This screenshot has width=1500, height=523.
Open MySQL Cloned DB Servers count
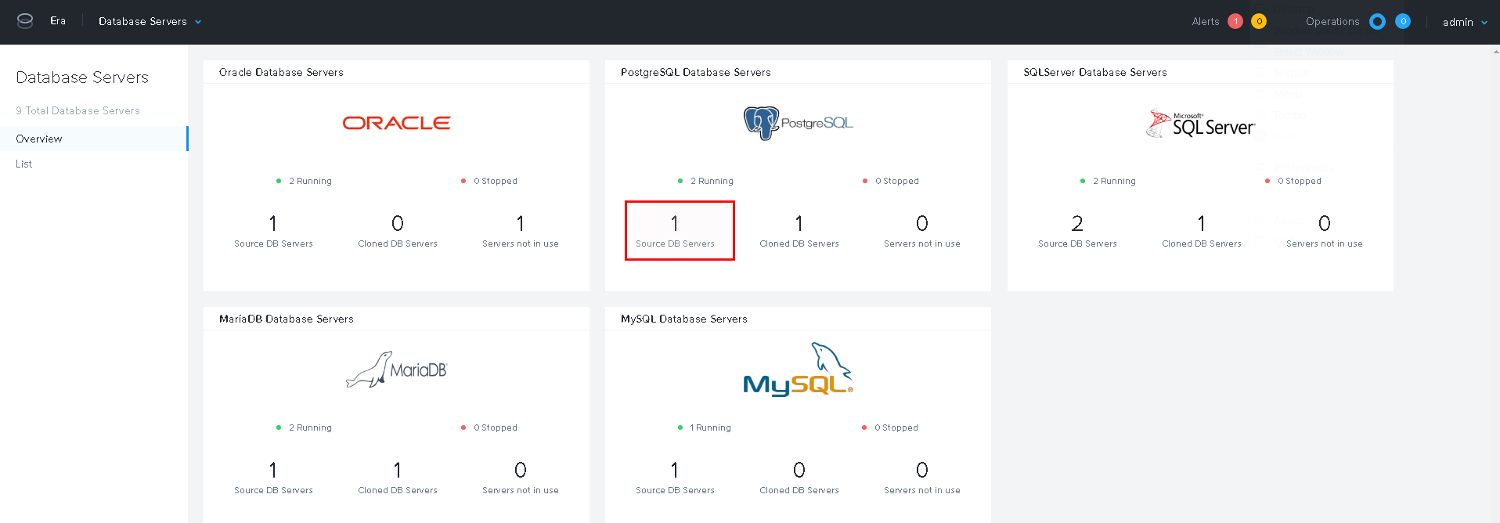coord(799,478)
